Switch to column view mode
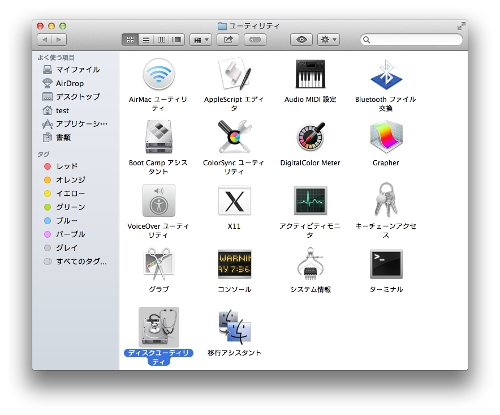Screen dimensions: 500x415 coord(161,40)
